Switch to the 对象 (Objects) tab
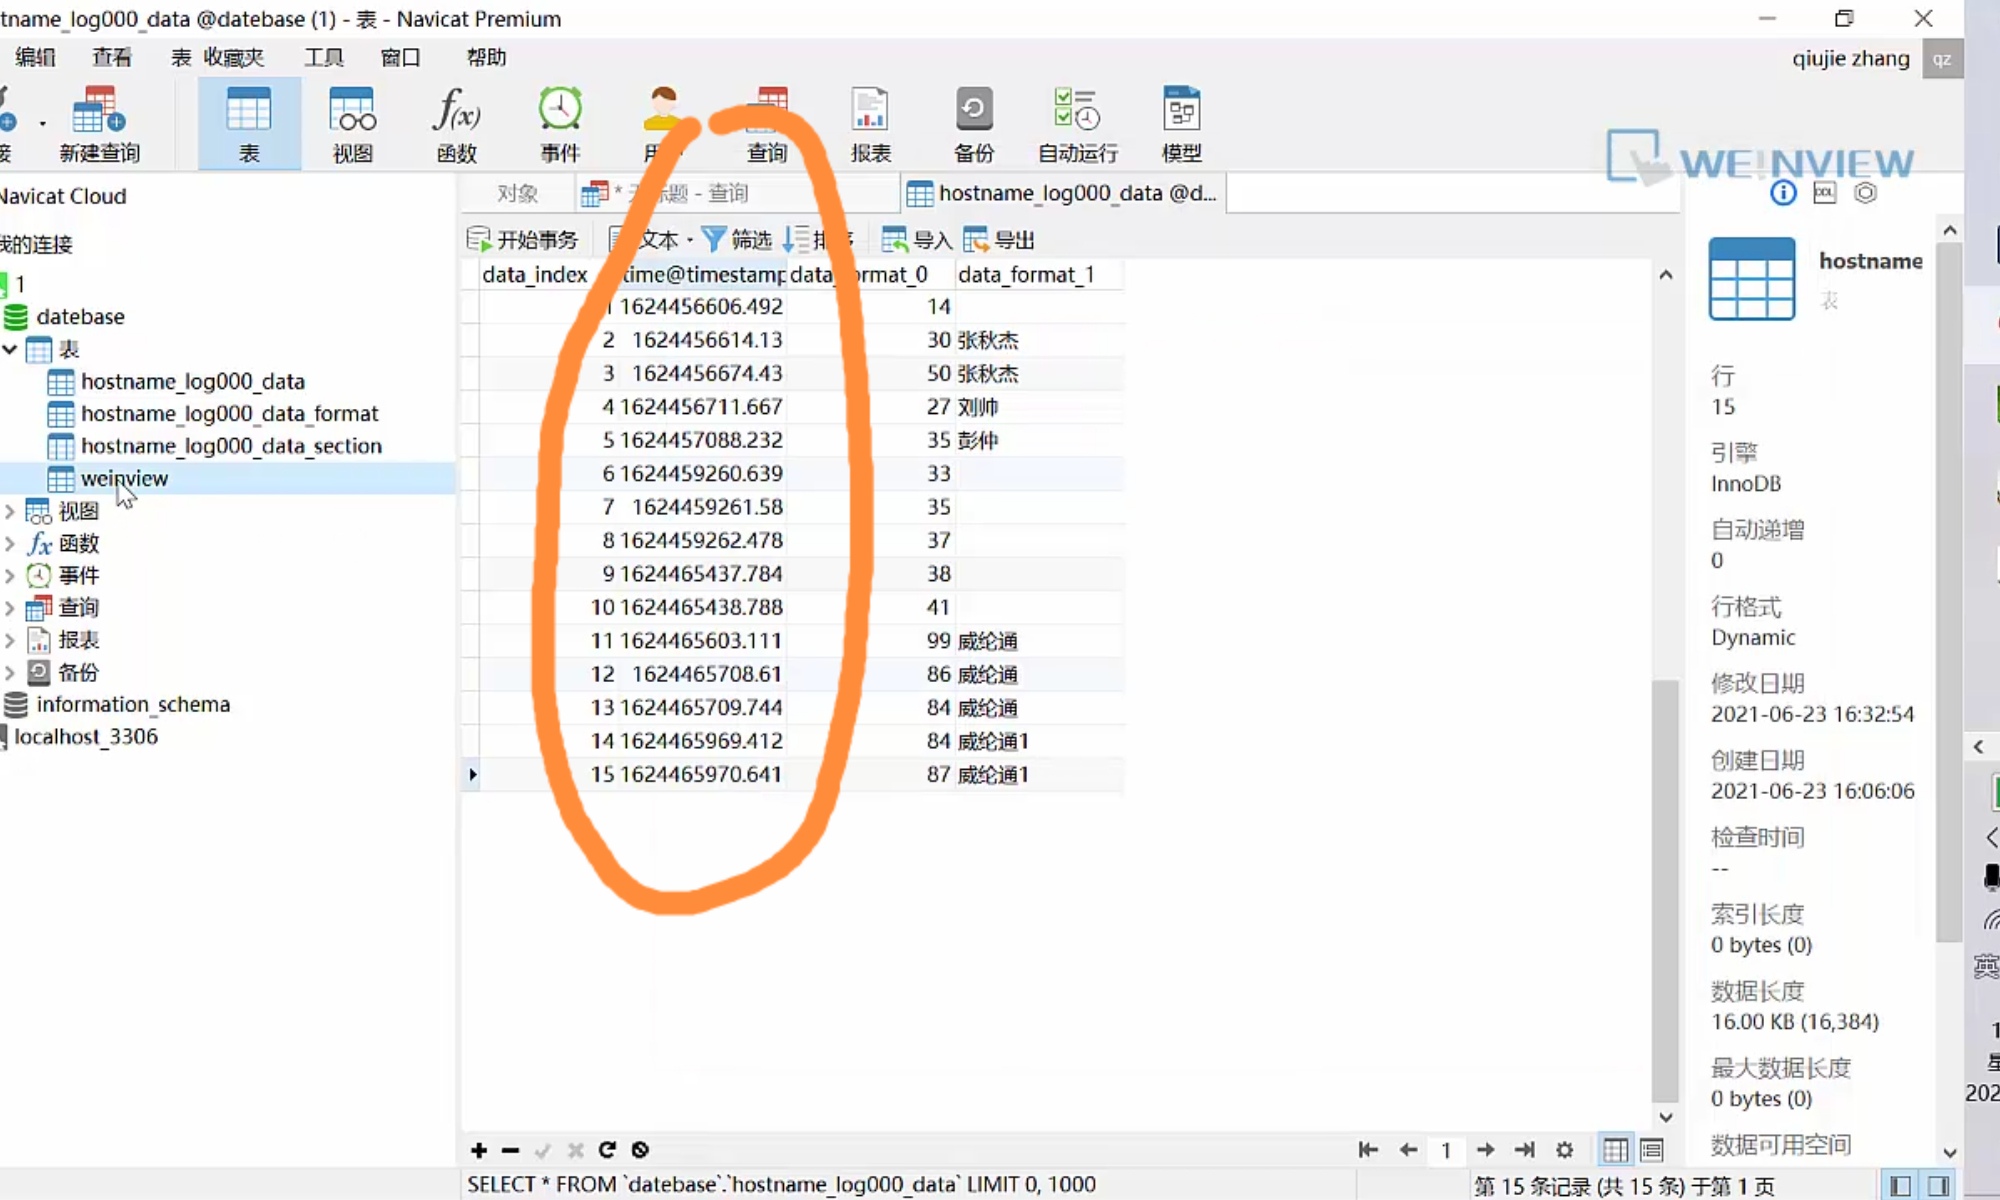Viewport: 2000px width, 1200px height. [x=520, y=192]
